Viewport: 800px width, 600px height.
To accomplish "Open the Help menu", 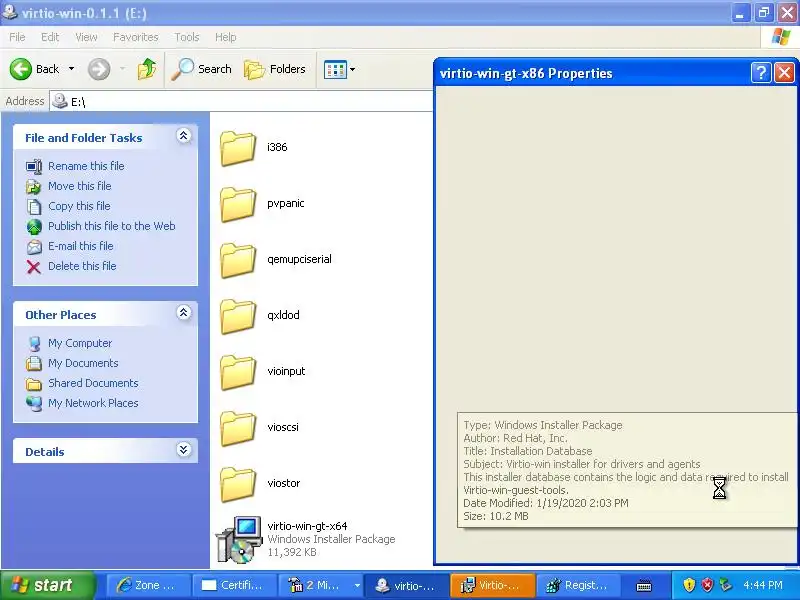I will coord(225,37).
